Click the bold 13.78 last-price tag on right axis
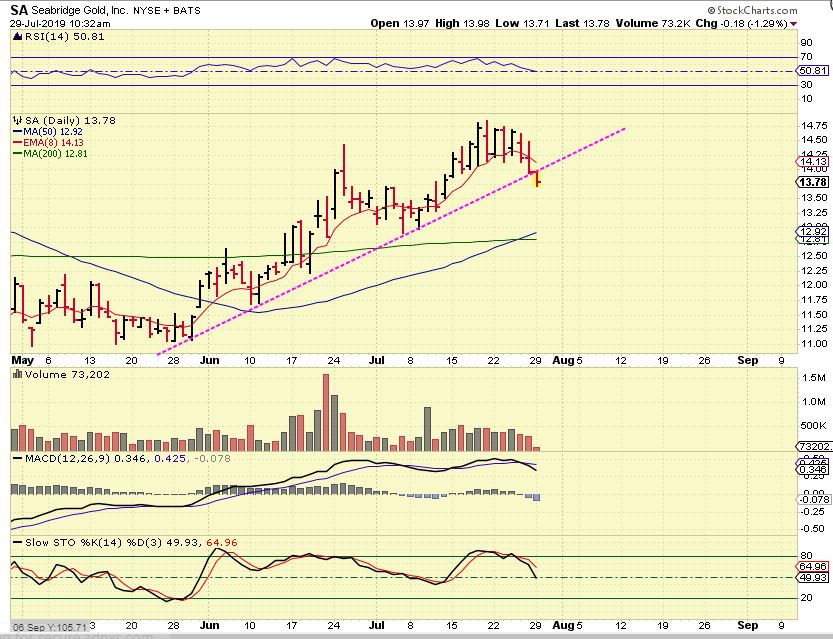 coord(812,182)
